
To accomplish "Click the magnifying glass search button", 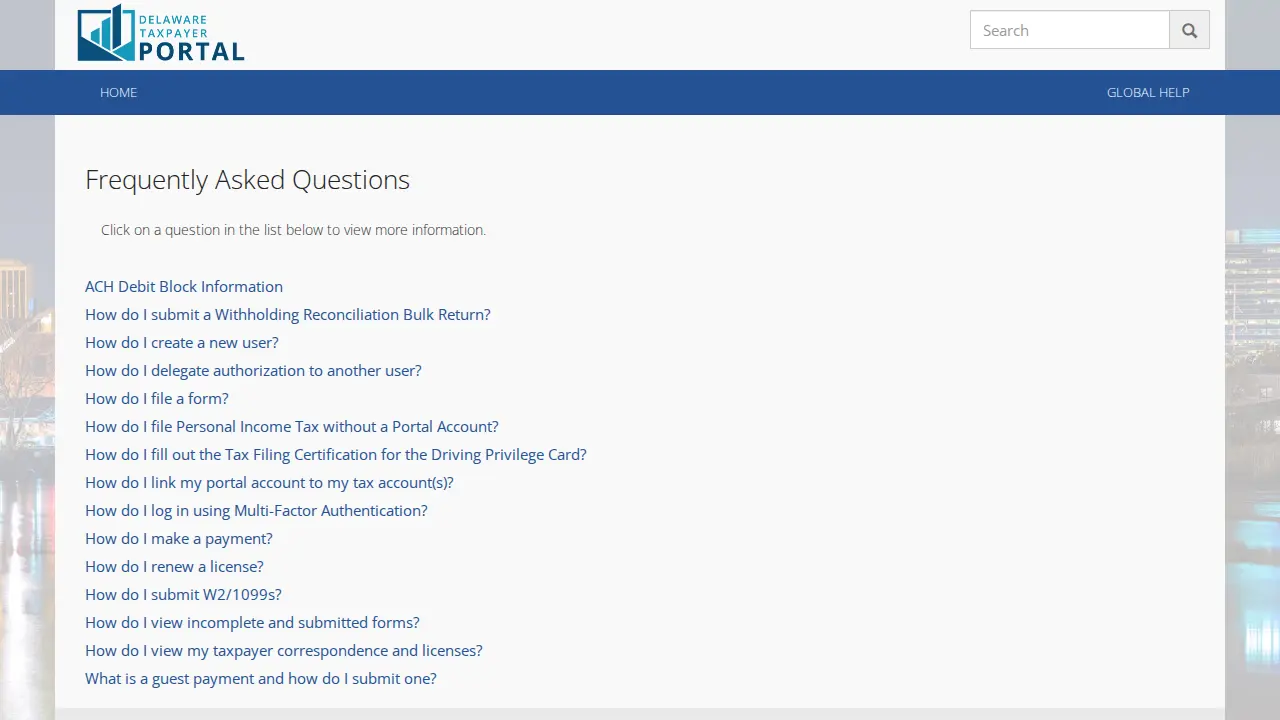I will [x=1189, y=30].
